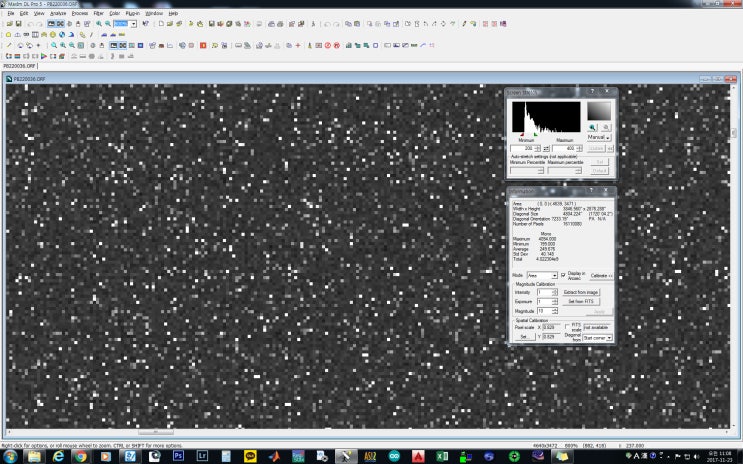Image resolution: width=743 pixels, height=464 pixels.
Task: Click the Pixel scale X field
Action: [551, 328]
